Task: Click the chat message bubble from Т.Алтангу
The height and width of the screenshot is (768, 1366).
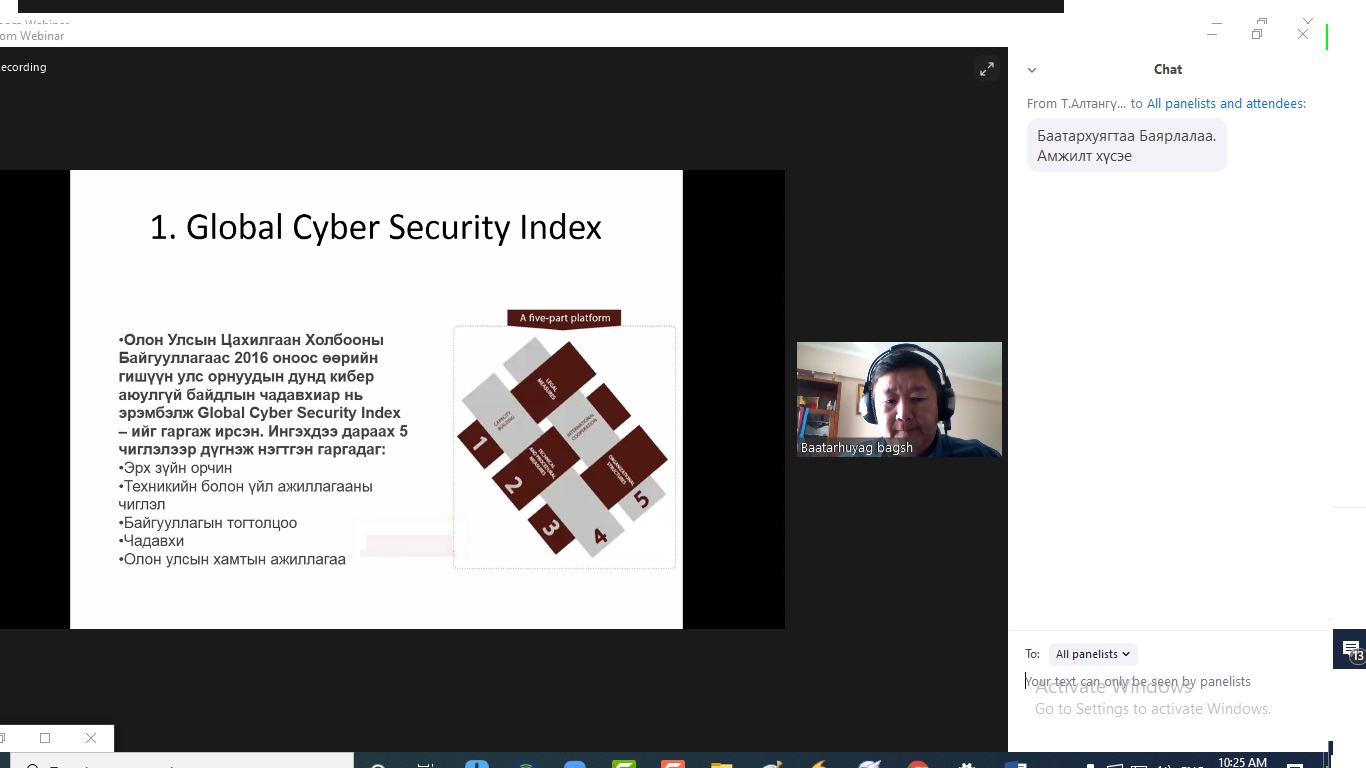Action: (1126, 146)
